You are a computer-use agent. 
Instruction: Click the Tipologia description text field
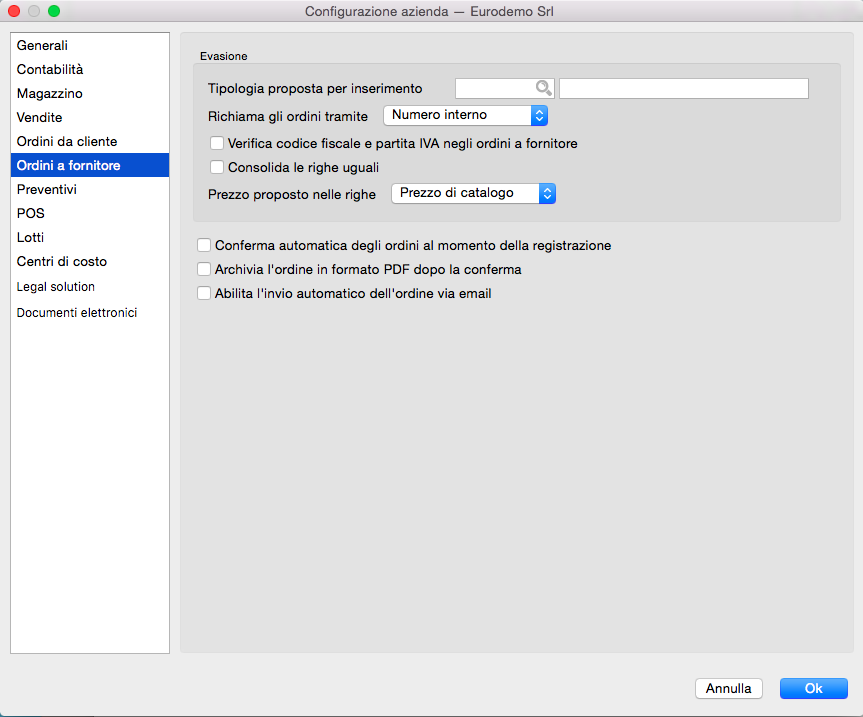[683, 89]
